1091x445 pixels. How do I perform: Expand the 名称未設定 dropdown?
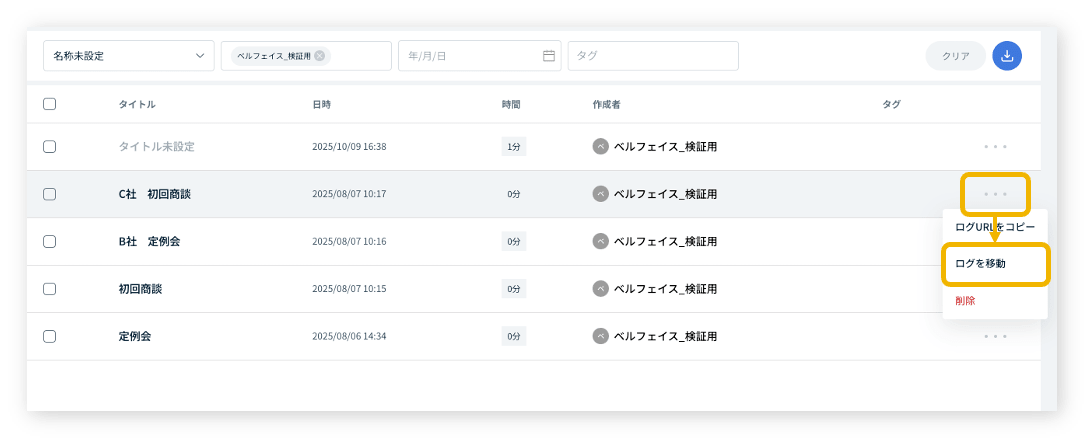128,56
